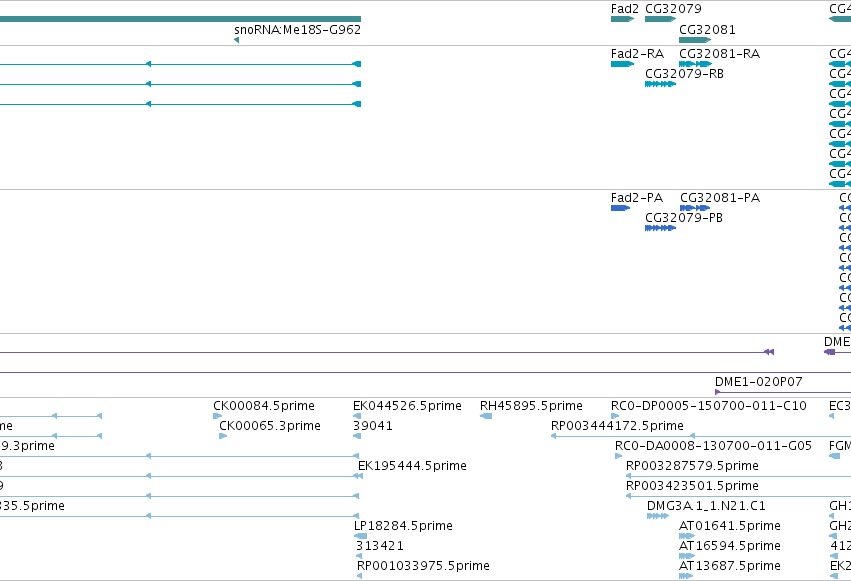Click the Fad2-RA transcript glyph
851x581 pixels.
click(623, 64)
